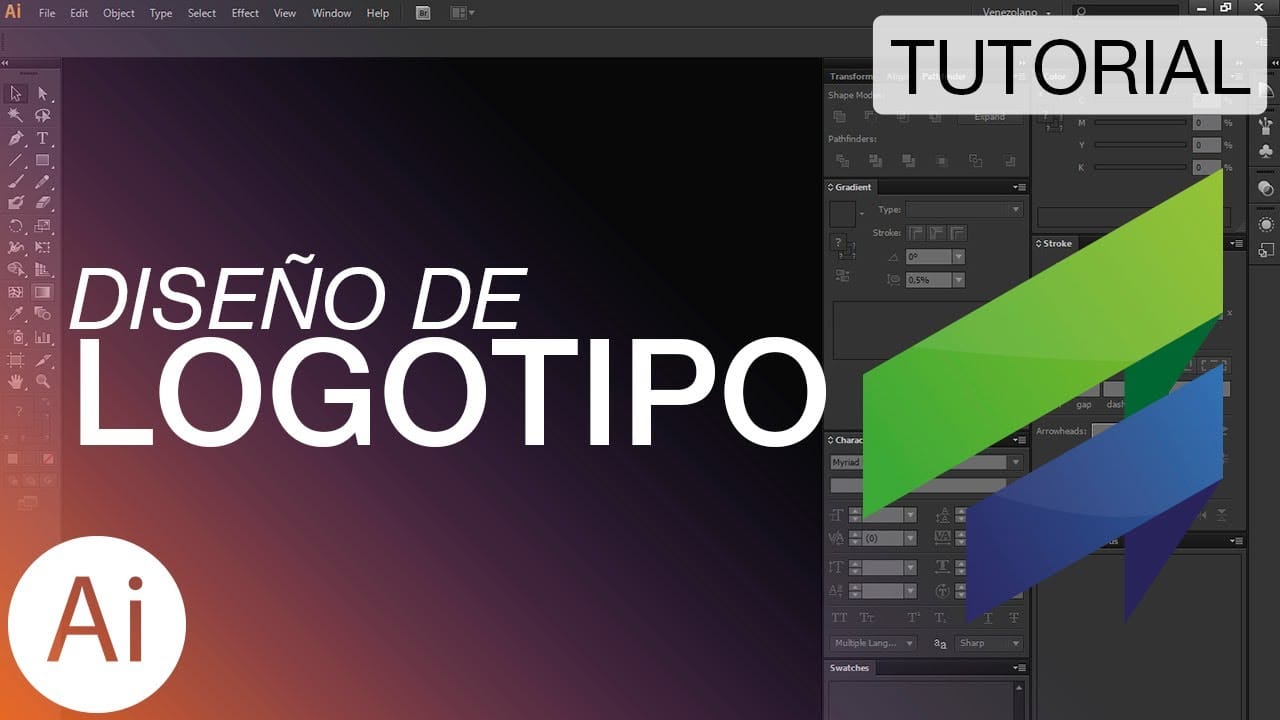
Task: Select the Pen tool
Action: pyautogui.click(x=16, y=138)
